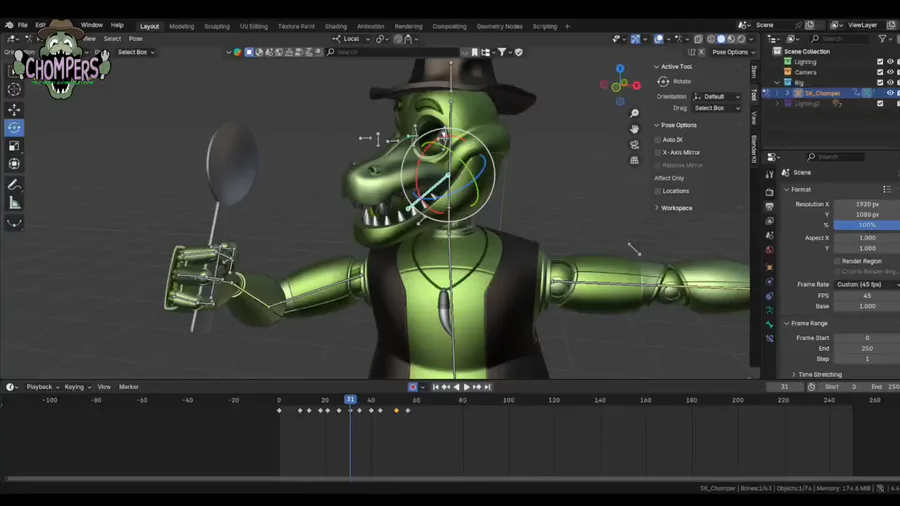Click the pan view hand icon
Viewport: 900px width, 506px height.
click(x=634, y=129)
